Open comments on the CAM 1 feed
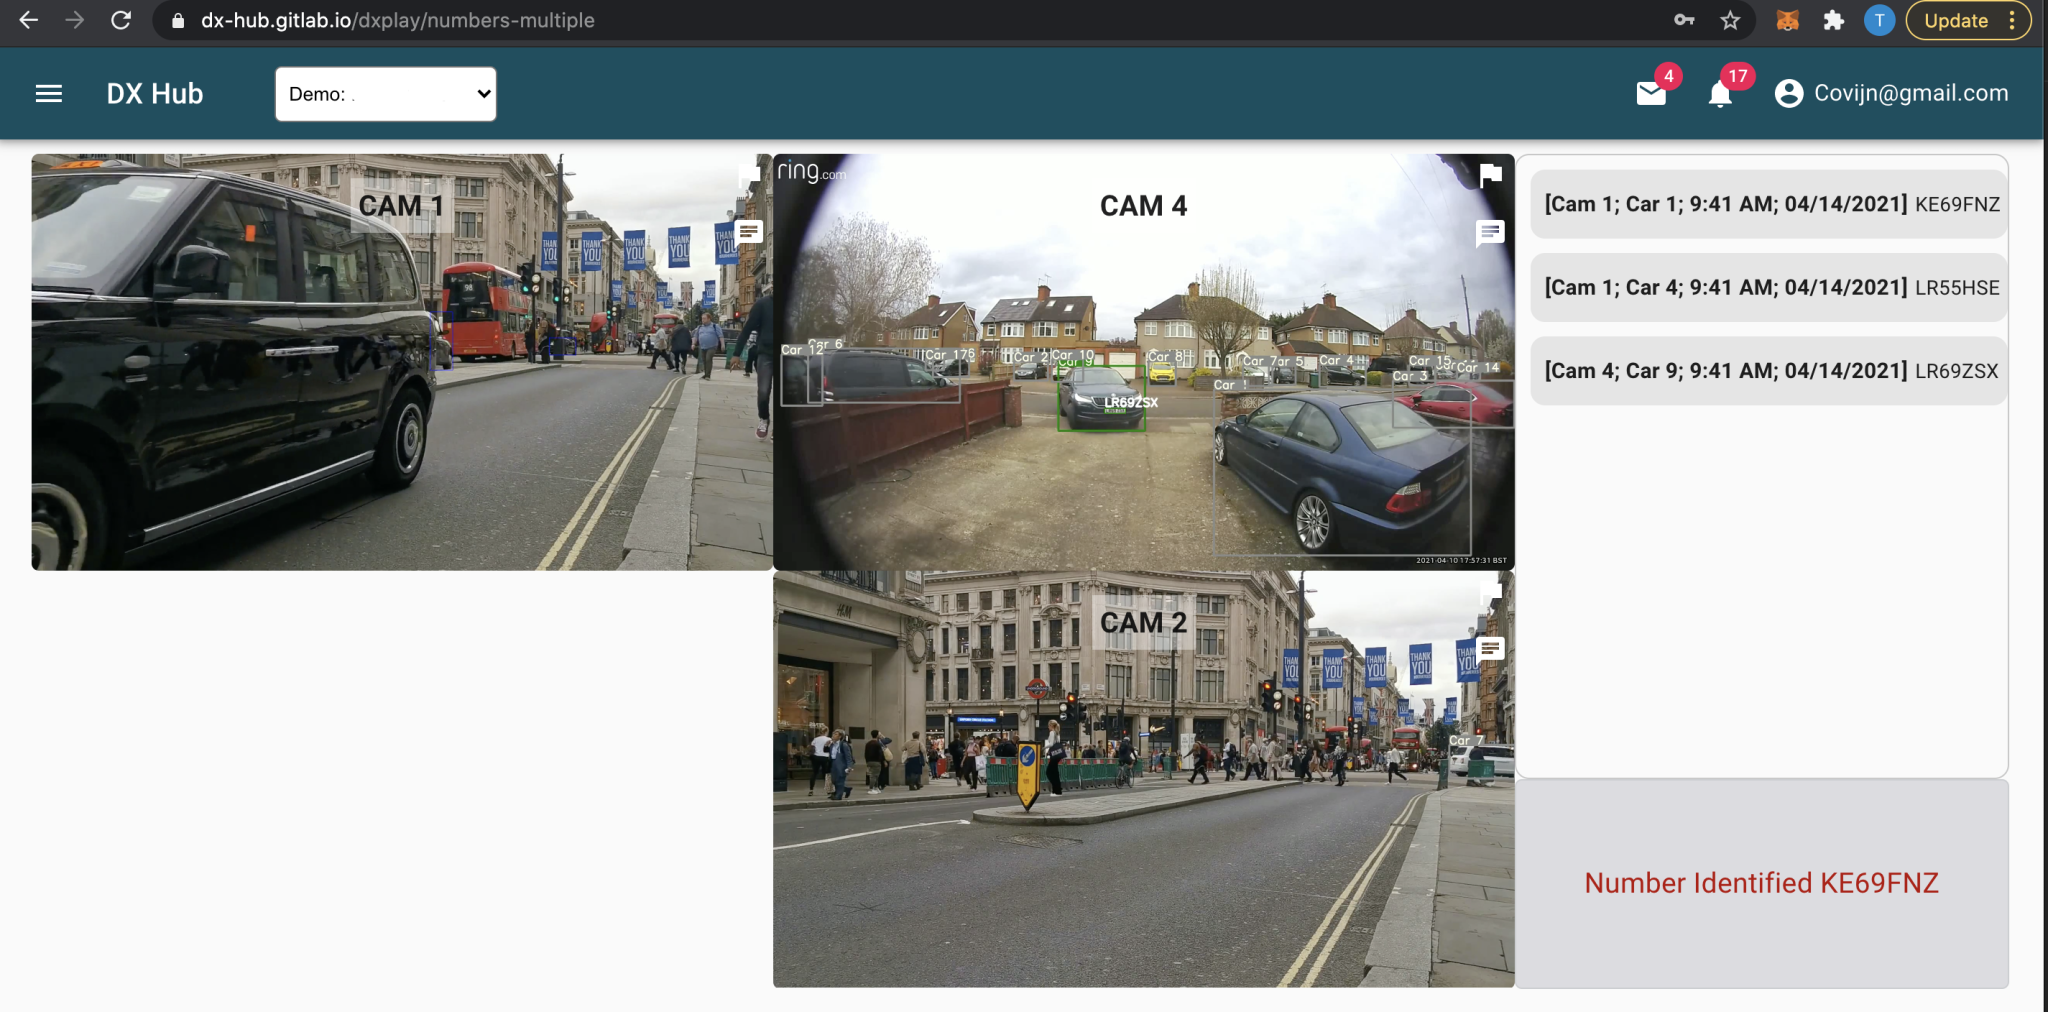The width and height of the screenshot is (2048, 1012). pyautogui.click(x=747, y=232)
